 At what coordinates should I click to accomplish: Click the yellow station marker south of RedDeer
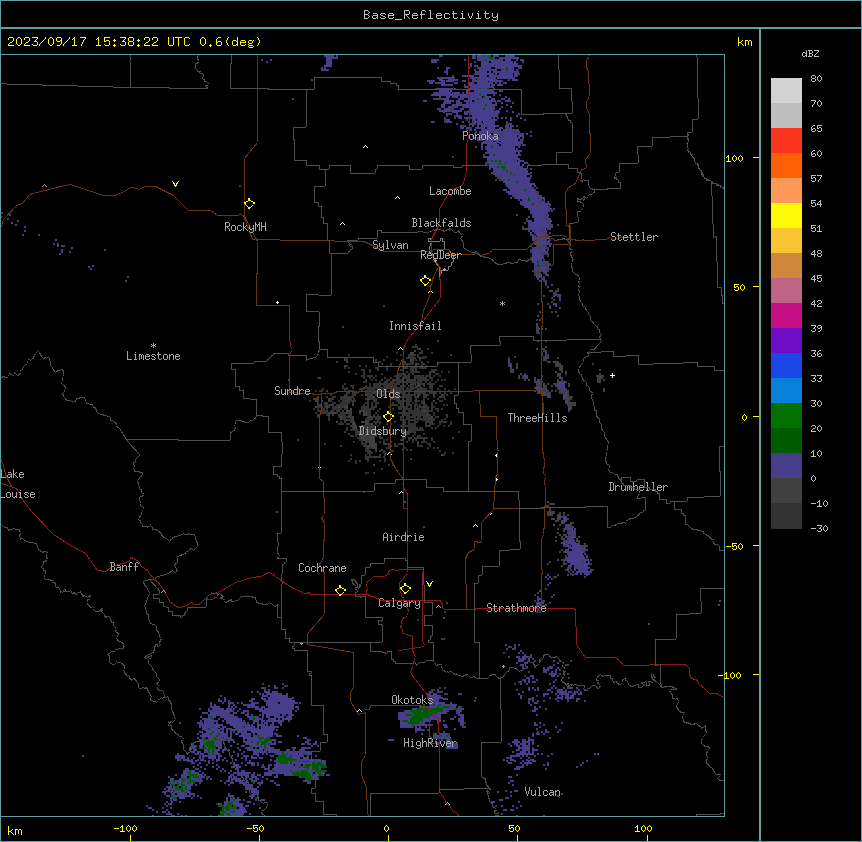[425, 281]
